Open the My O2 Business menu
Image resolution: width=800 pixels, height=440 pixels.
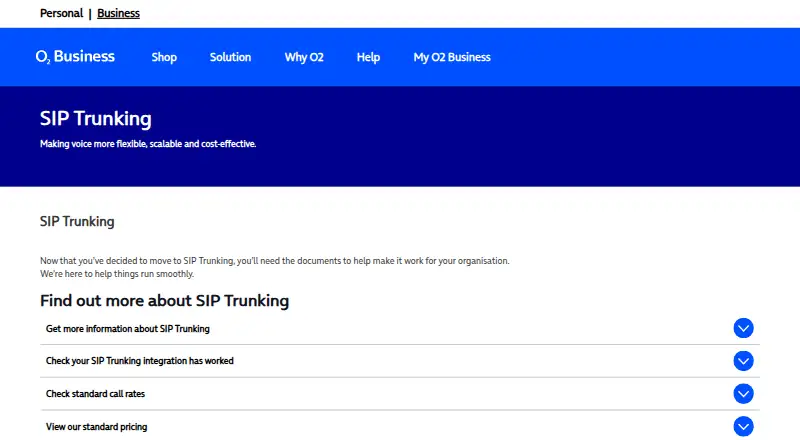click(x=452, y=57)
